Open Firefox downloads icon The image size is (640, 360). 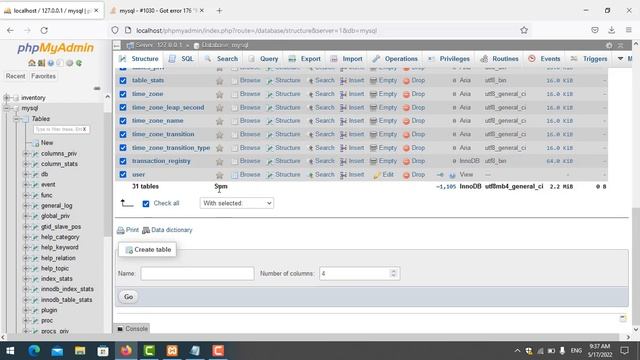611,30
